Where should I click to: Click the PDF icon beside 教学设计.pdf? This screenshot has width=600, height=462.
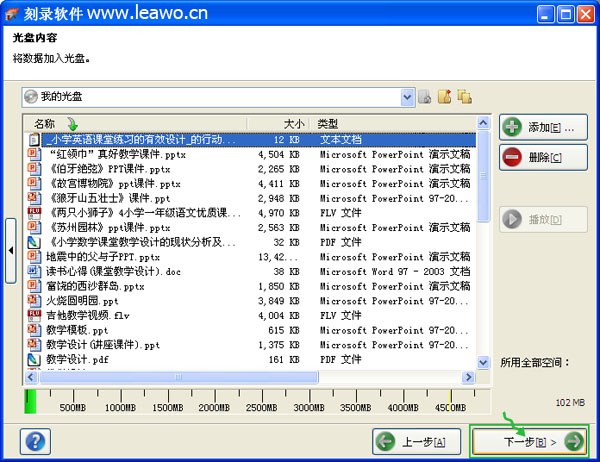click(x=34, y=359)
